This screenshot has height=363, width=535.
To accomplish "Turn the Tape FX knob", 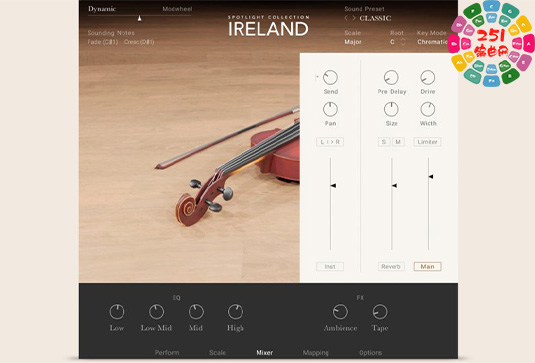I will 380,312.
